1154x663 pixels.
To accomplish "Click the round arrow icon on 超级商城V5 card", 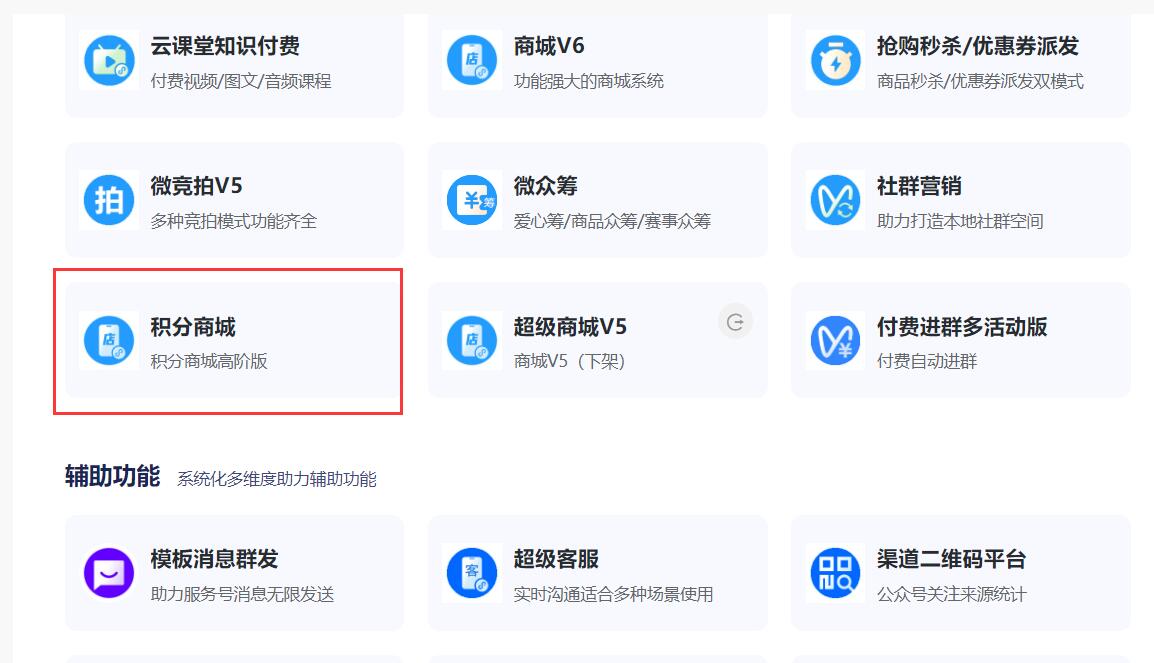I will coord(735,322).
